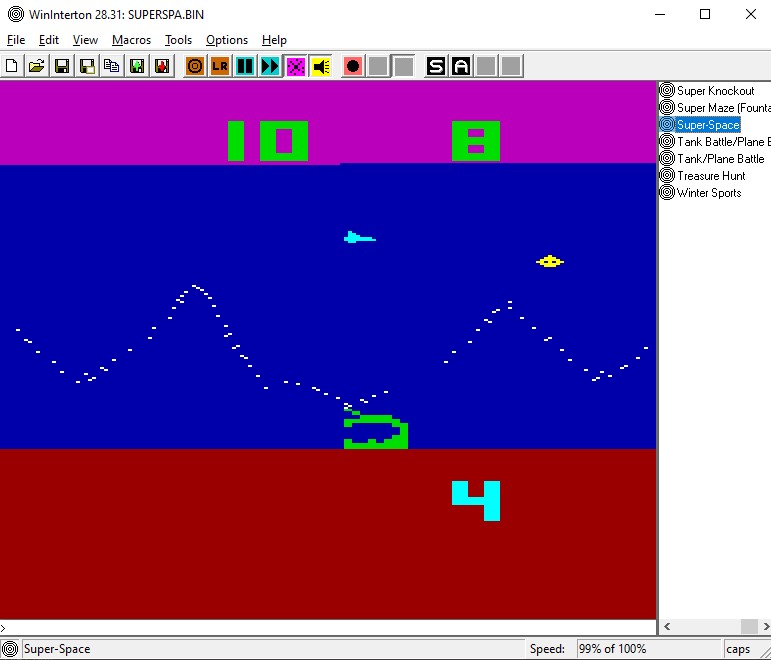Select Treasure Hunt in the game list

point(711,176)
